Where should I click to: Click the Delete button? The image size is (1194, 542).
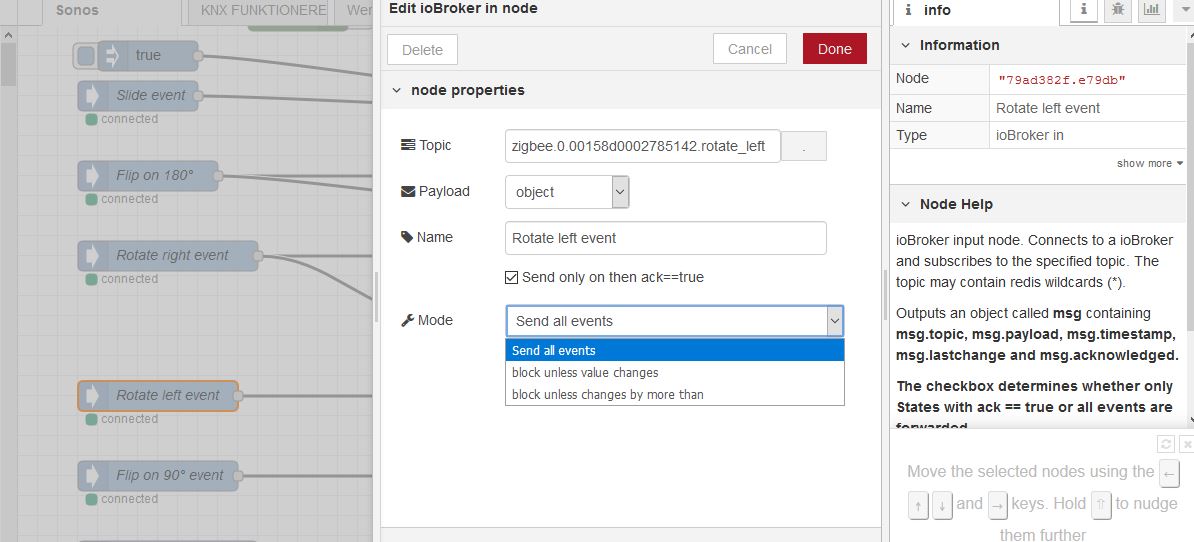(422, 49)
